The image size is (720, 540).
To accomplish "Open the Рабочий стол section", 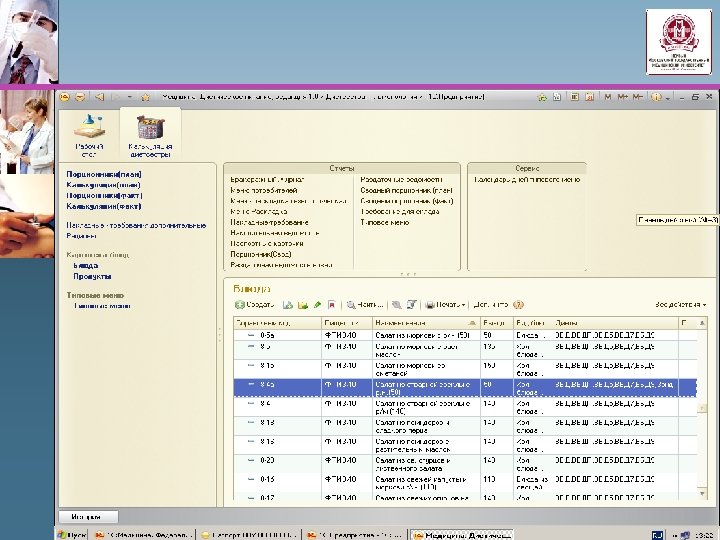I will coord(89,136).
